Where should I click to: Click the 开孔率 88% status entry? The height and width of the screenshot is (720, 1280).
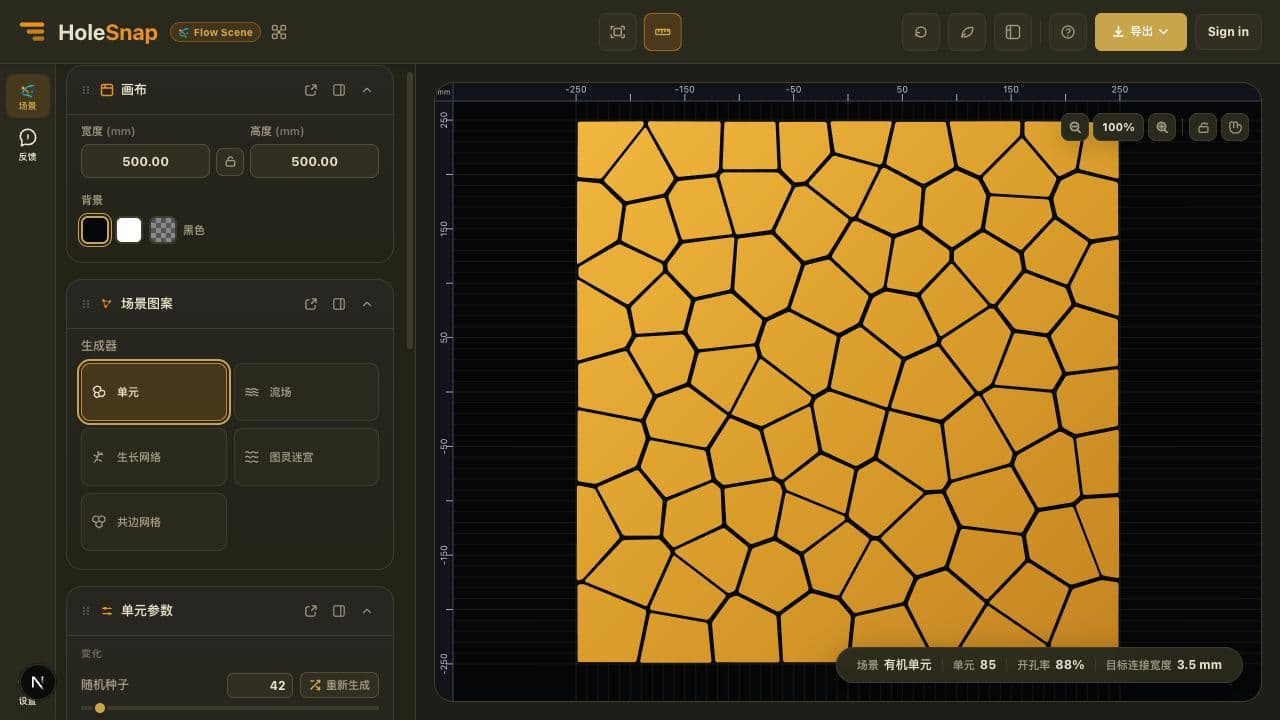coord(1050,665)
